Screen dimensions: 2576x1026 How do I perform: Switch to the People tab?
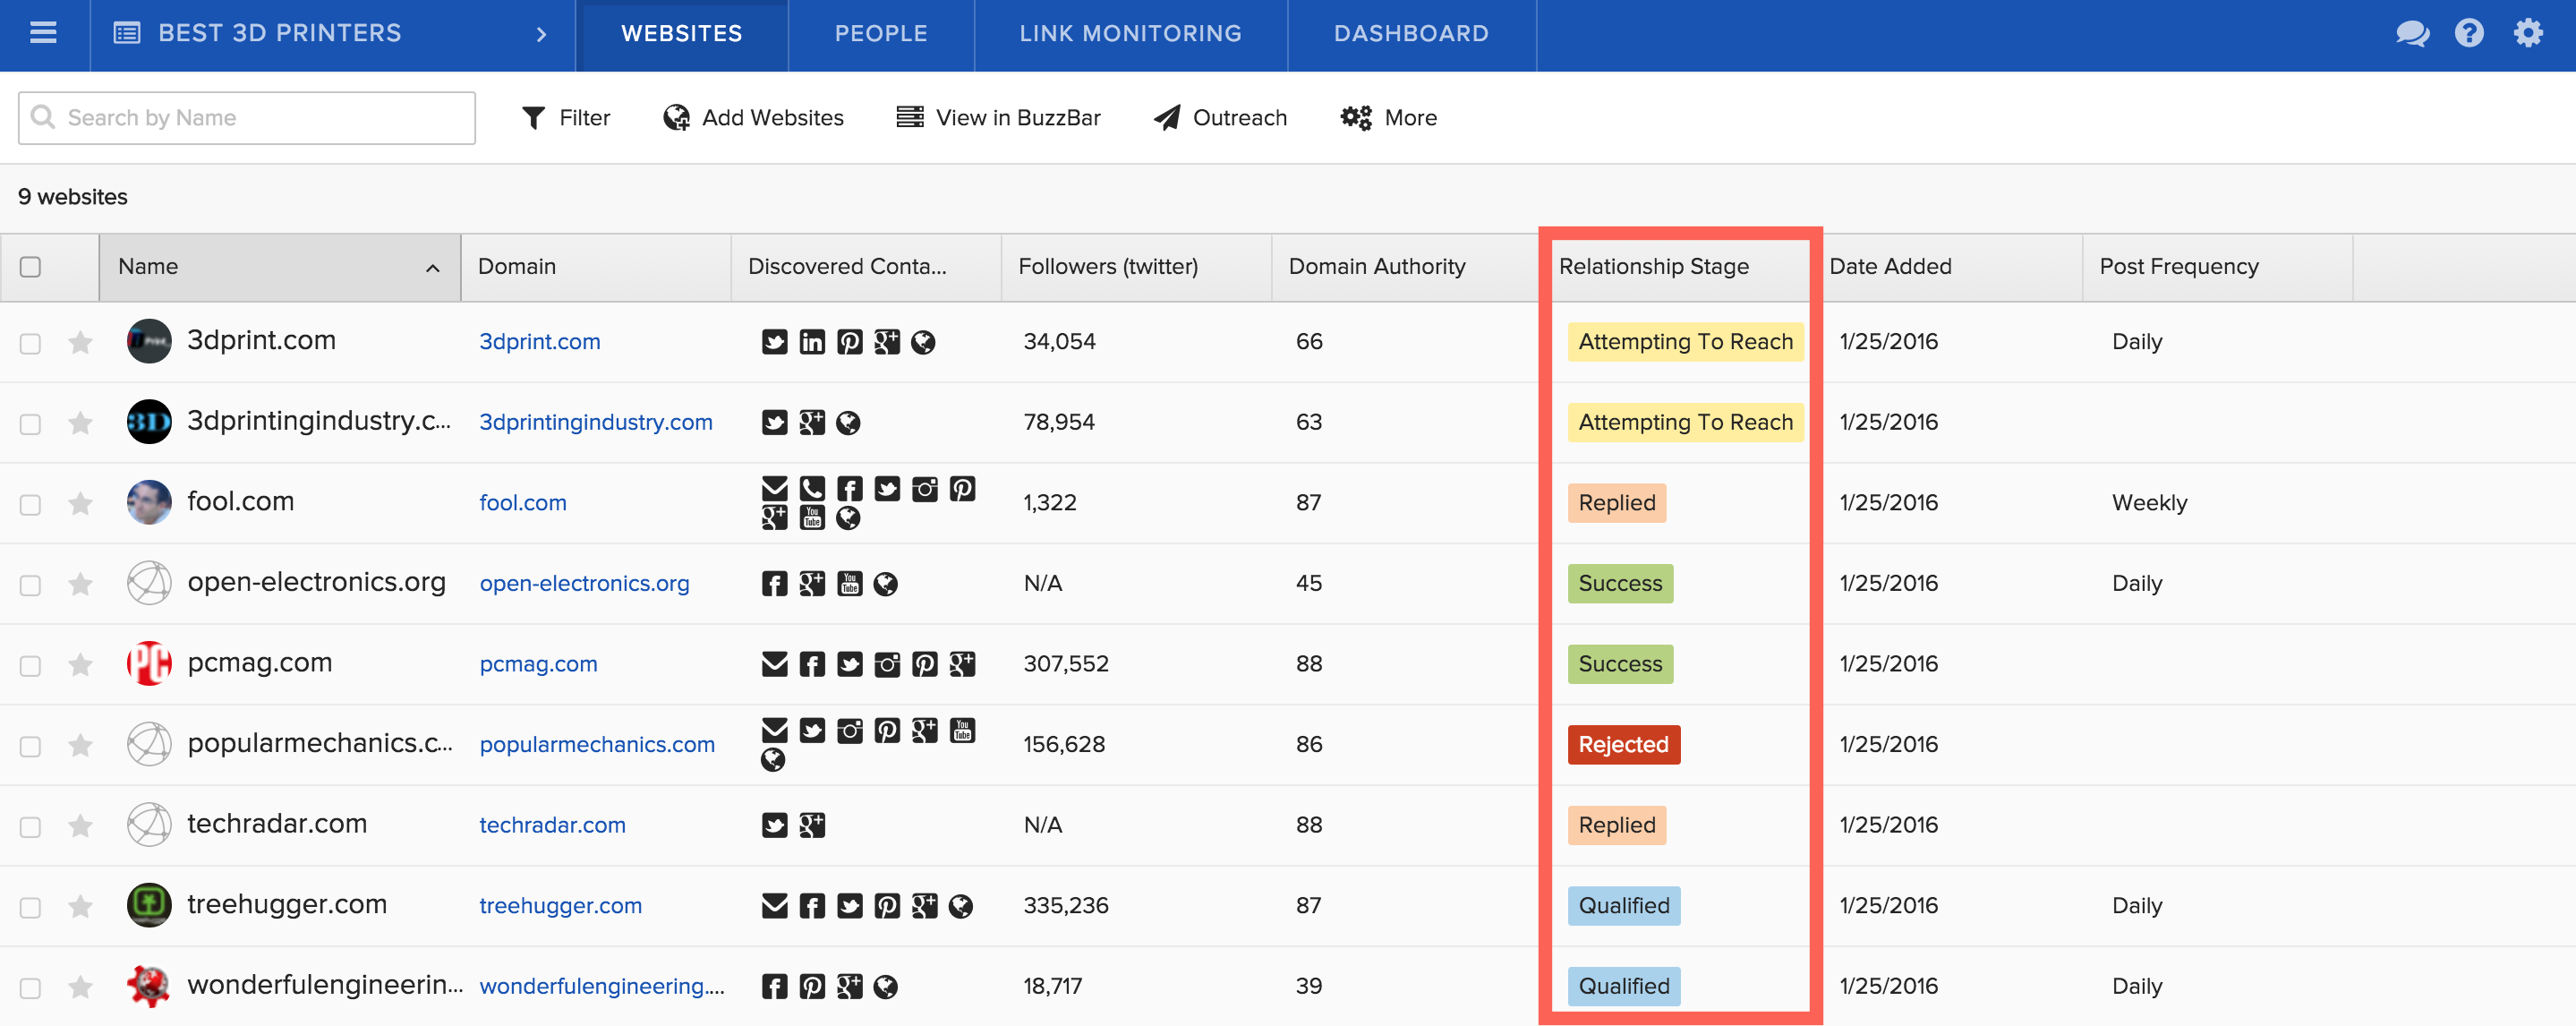881,34
